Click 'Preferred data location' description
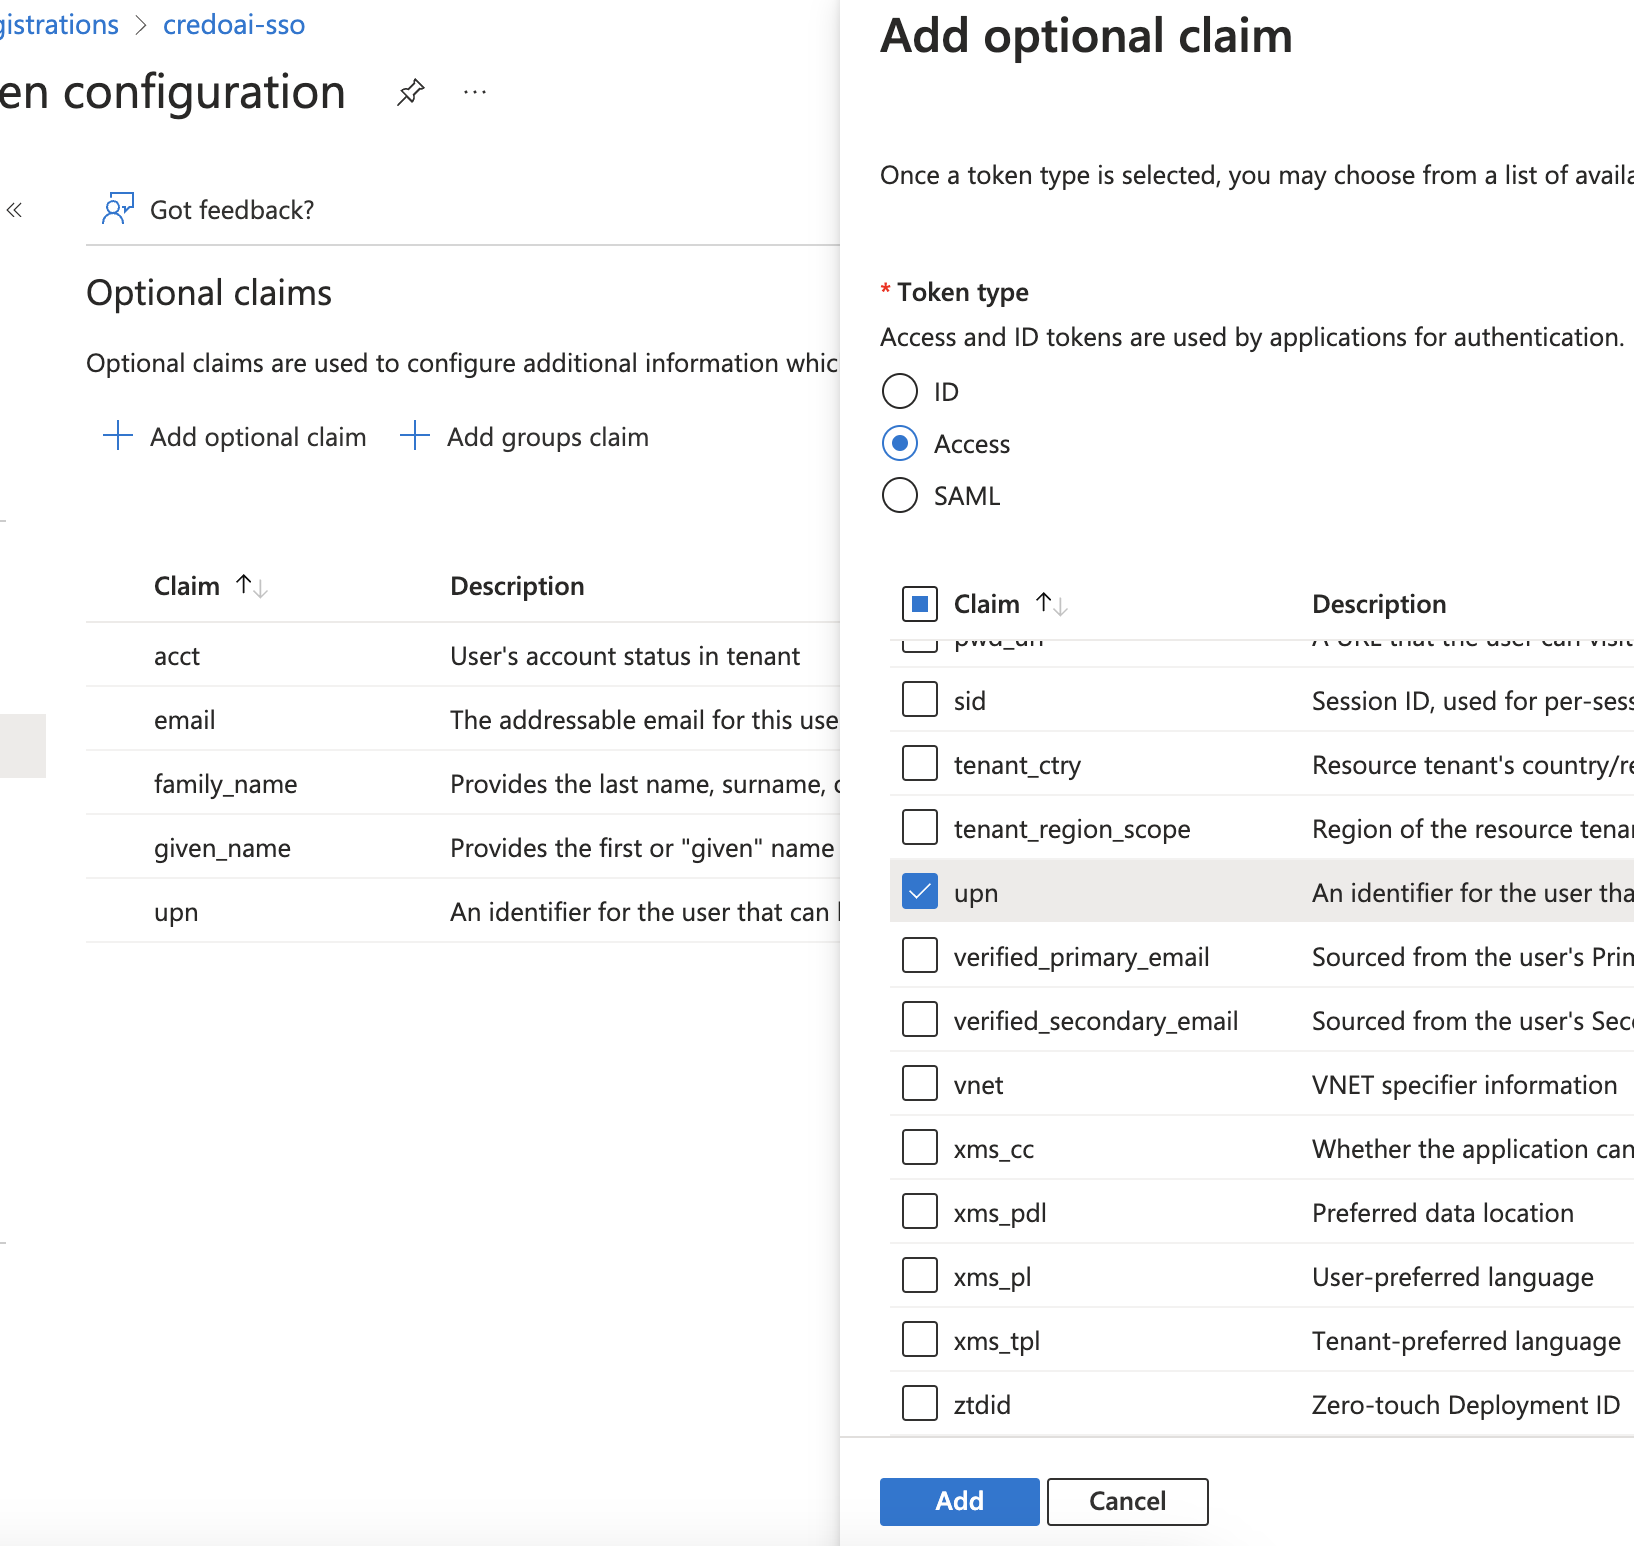This screenshot has width=1634, height=1546. 1442,1213
